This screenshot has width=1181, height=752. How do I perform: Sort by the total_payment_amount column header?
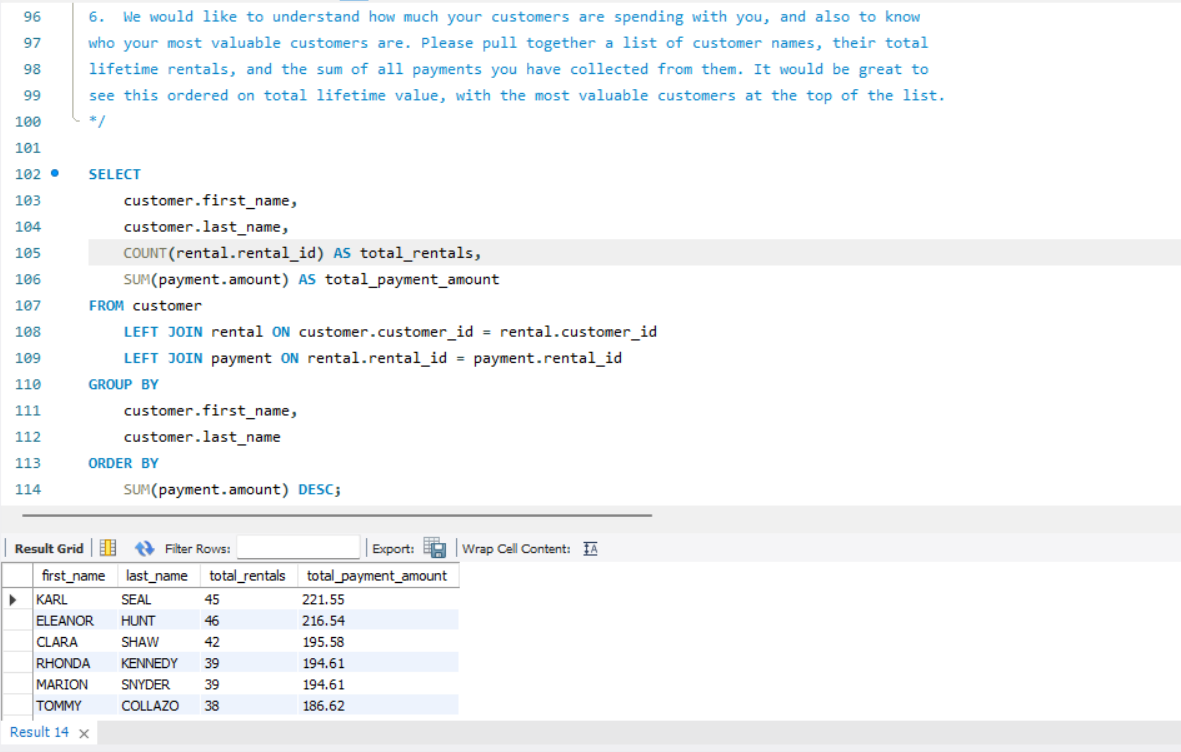[377, 575]
